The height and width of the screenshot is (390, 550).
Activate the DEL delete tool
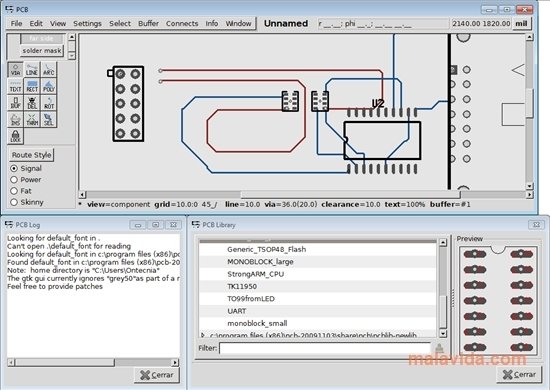32,103
